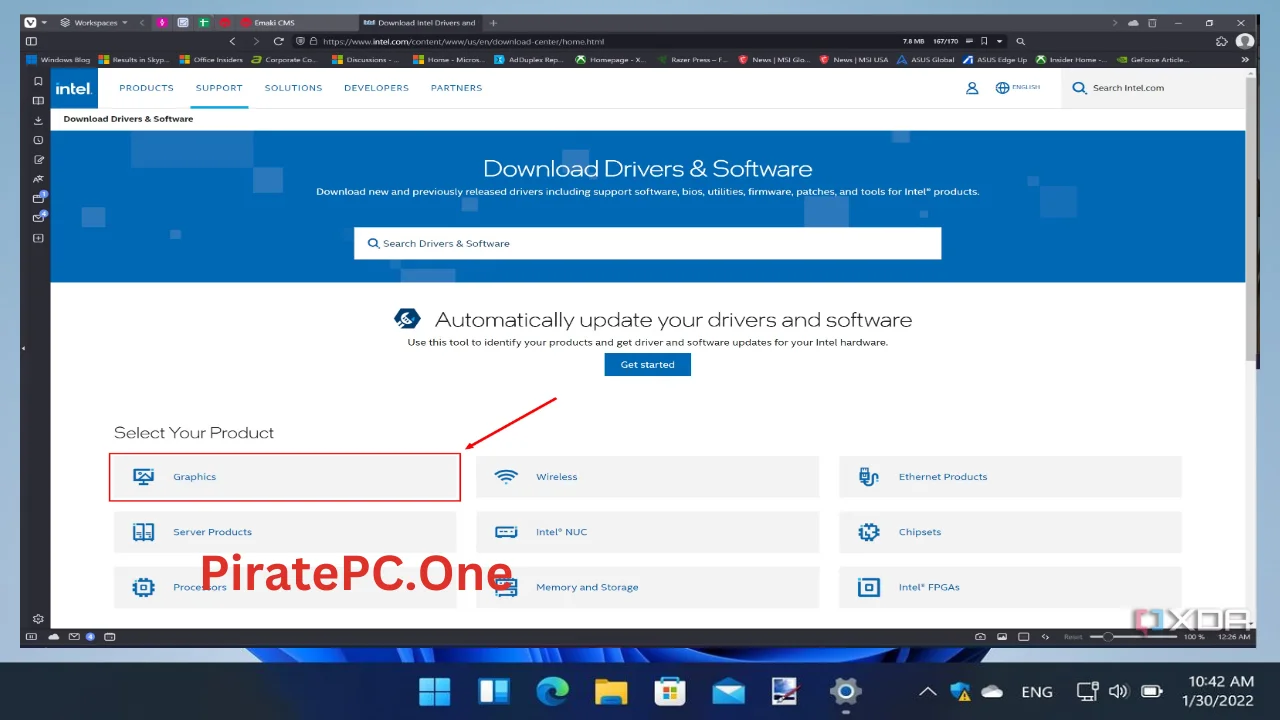The width and height of the screenshot is (1280, 720).
Task: Select the Wireless product category
Action: 647,477
